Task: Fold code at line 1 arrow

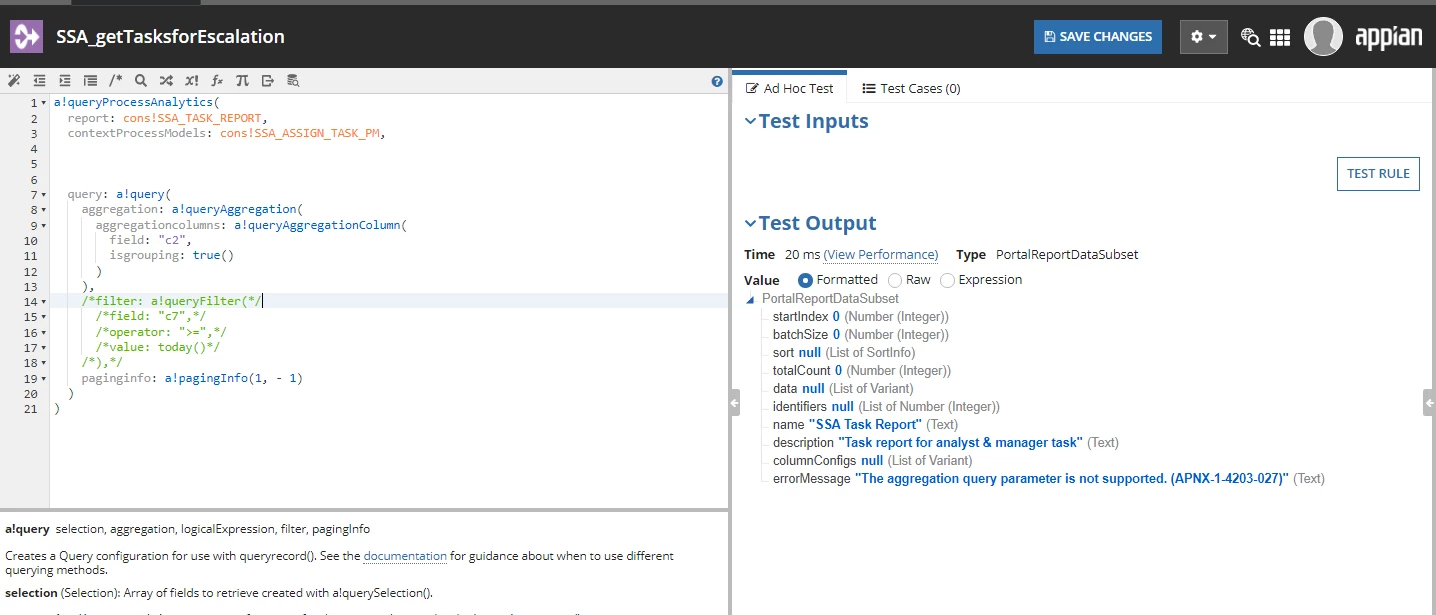Action: click(x=43, y=103)
